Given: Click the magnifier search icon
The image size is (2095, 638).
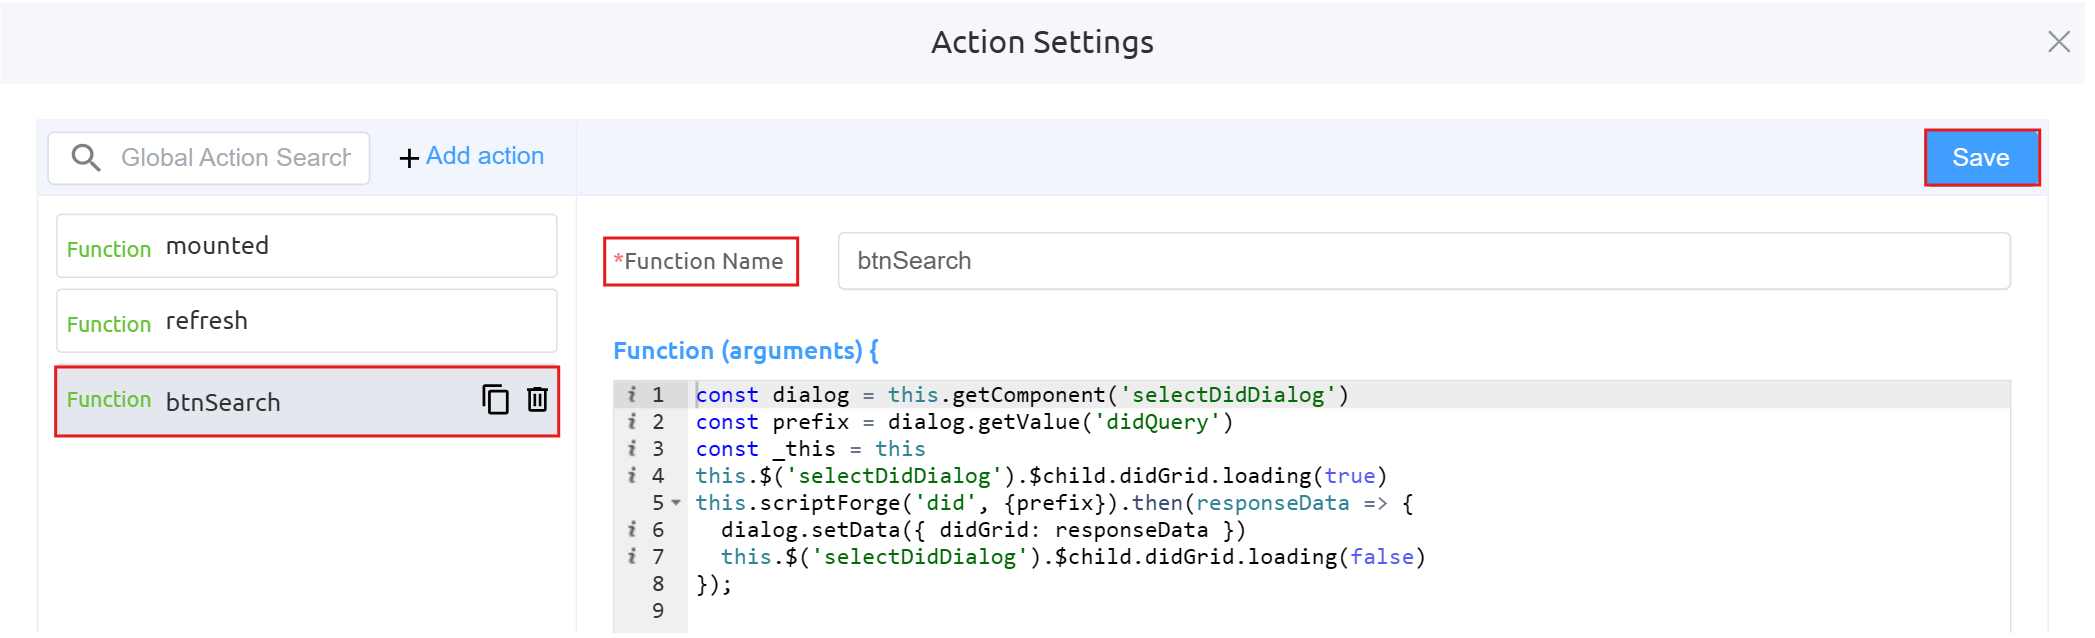Looking at the screenshot, I should click(86, 158).
